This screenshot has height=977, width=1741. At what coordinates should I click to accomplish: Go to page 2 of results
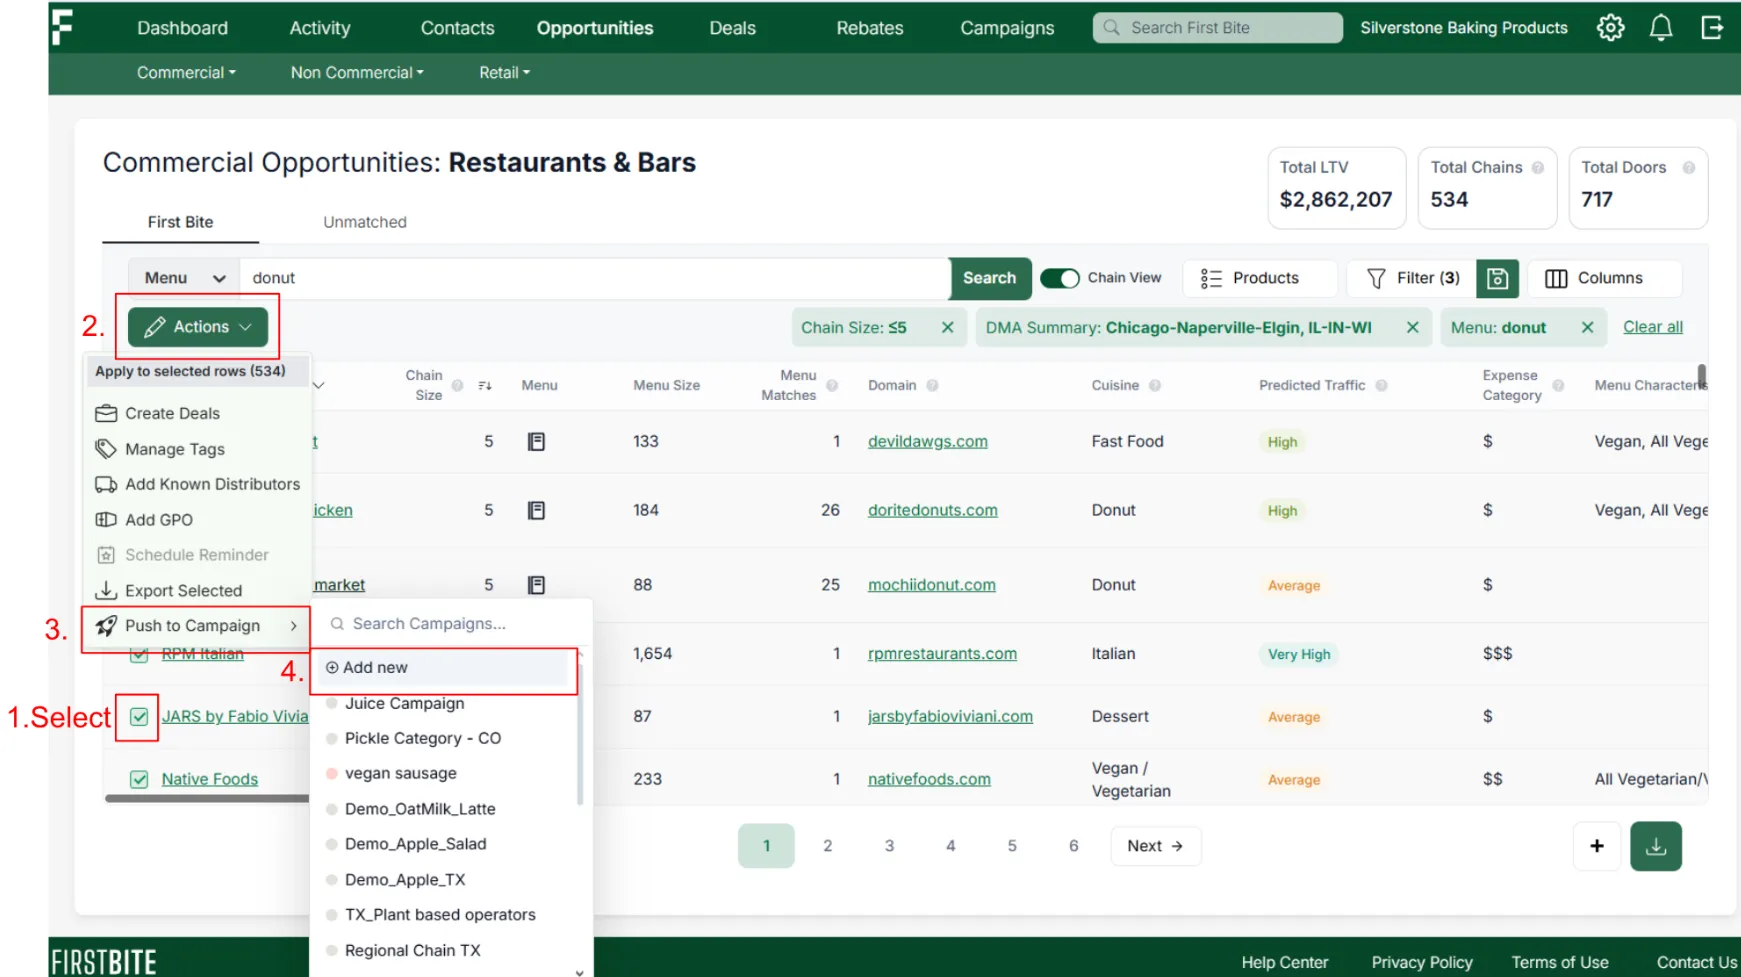click(x=827, y=846)
